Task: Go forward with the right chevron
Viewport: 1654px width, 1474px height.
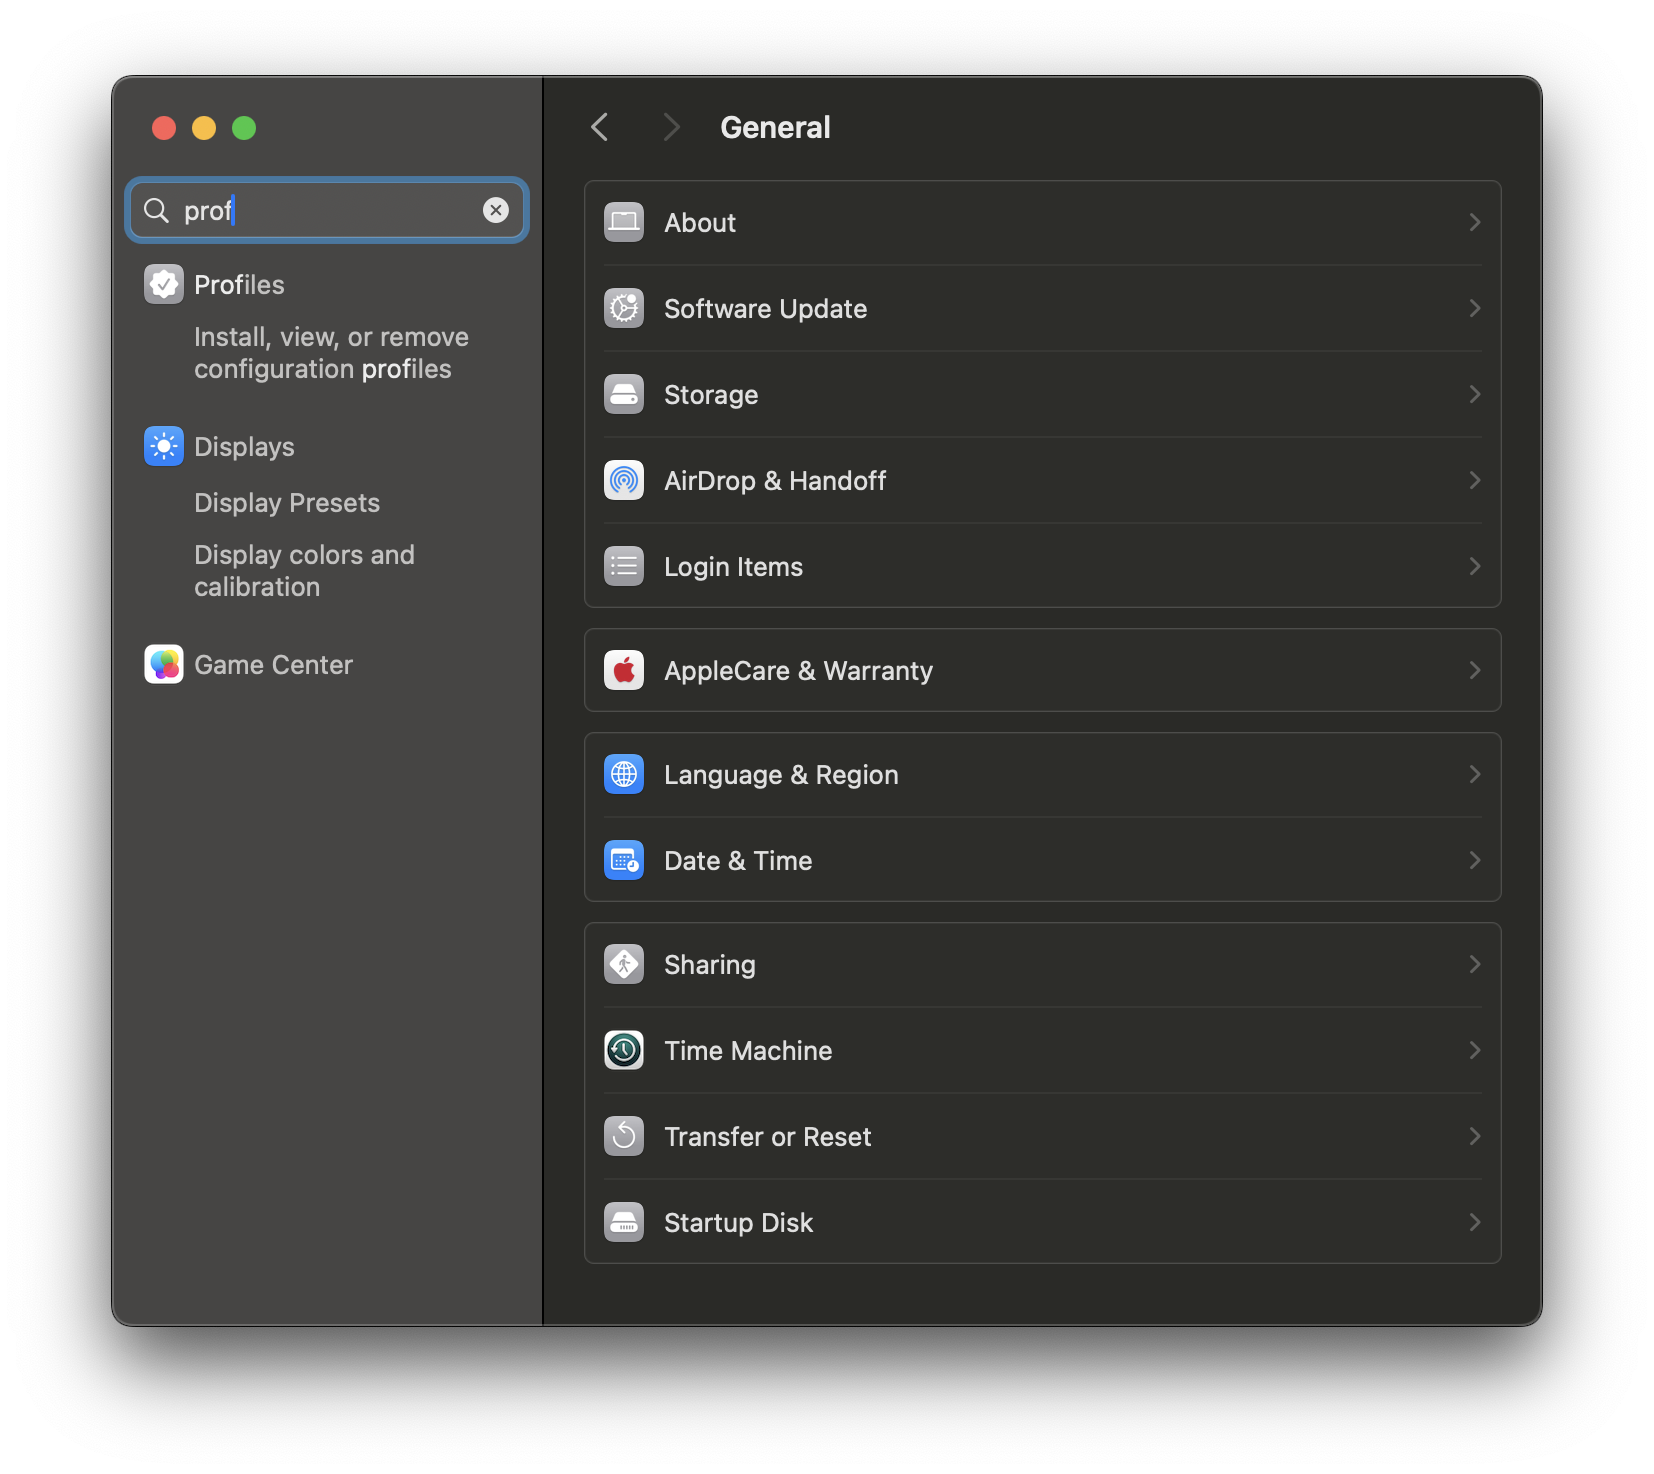Action: 671,127
